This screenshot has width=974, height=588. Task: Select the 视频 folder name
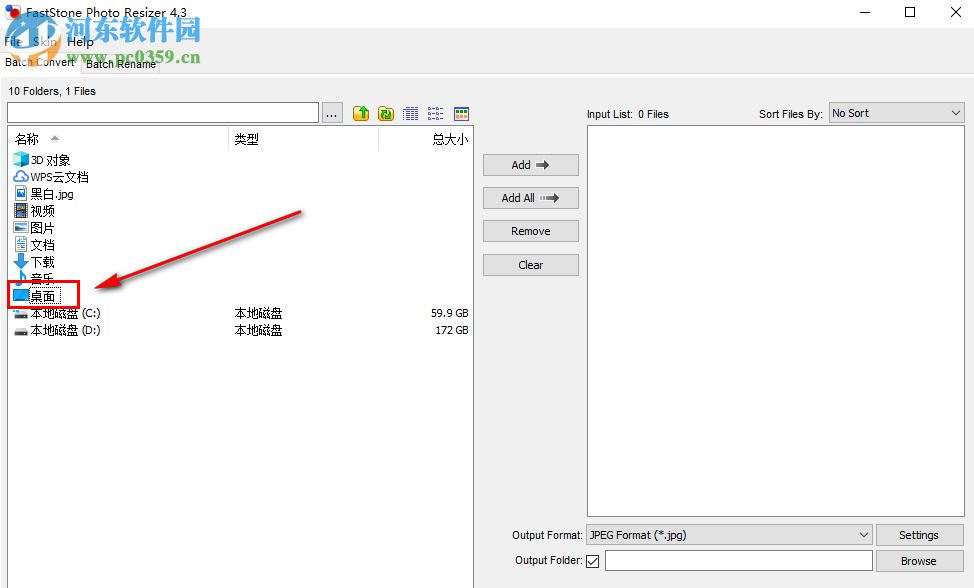click(42, 211)
